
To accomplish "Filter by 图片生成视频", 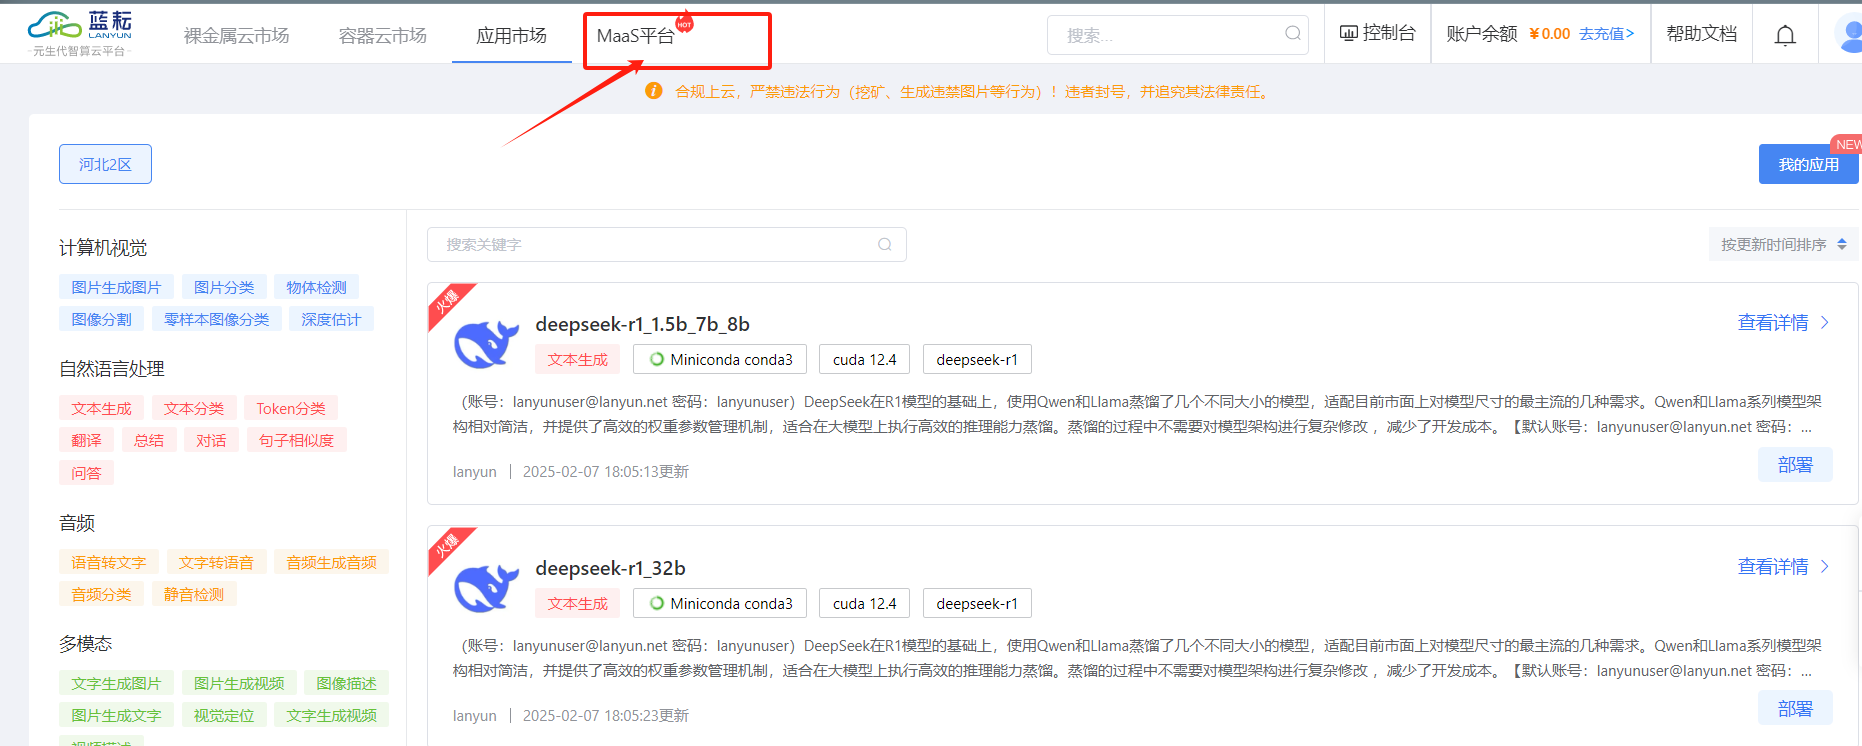I will coord(239,683).
